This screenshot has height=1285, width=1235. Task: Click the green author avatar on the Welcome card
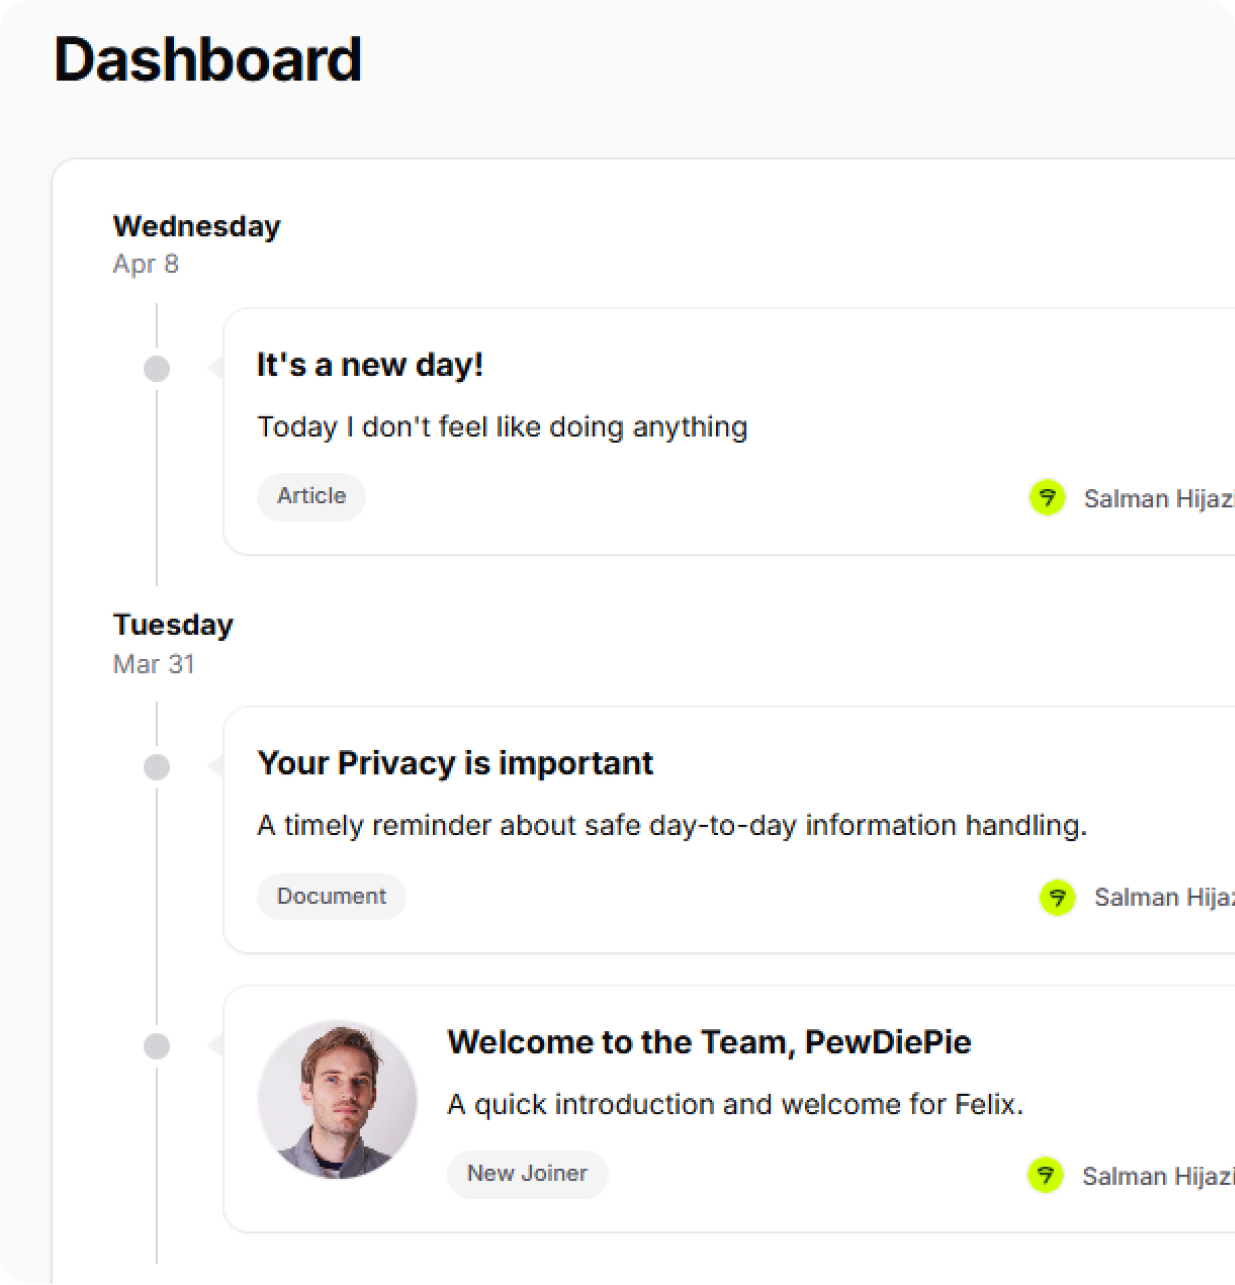coord(1045,1175)
